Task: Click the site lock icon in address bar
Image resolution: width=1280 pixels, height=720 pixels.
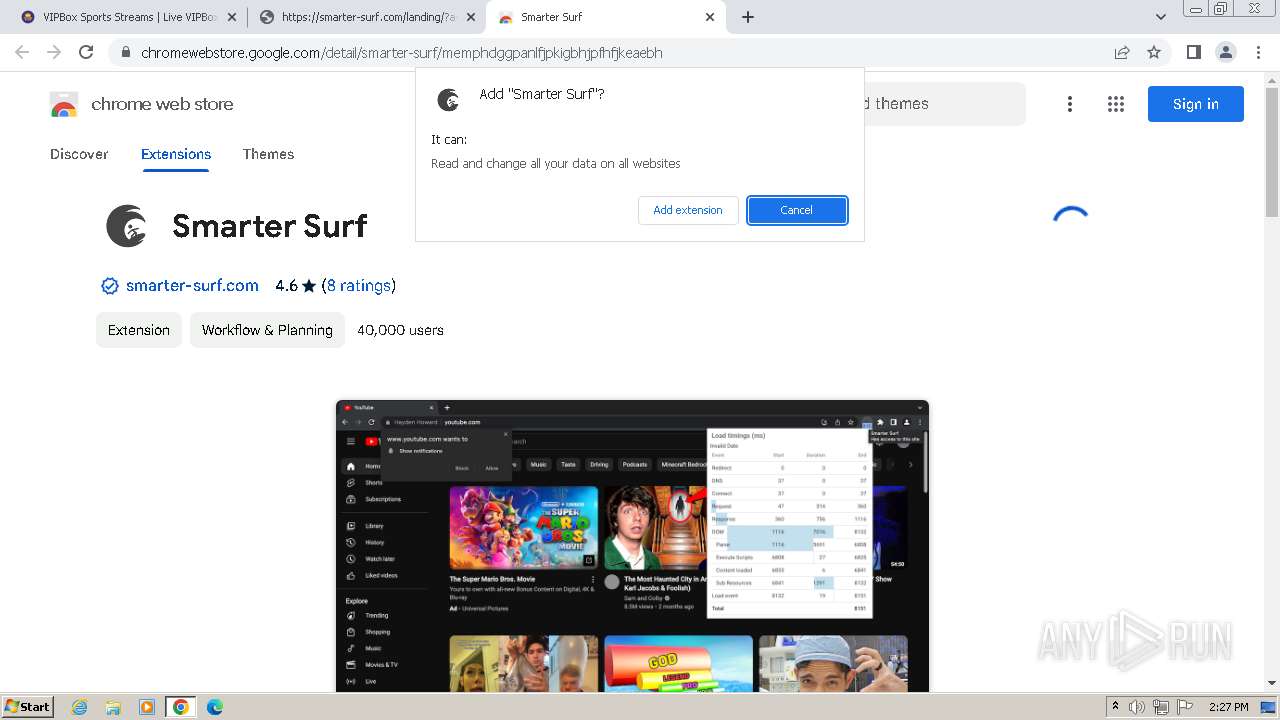Action: [125, 53]
